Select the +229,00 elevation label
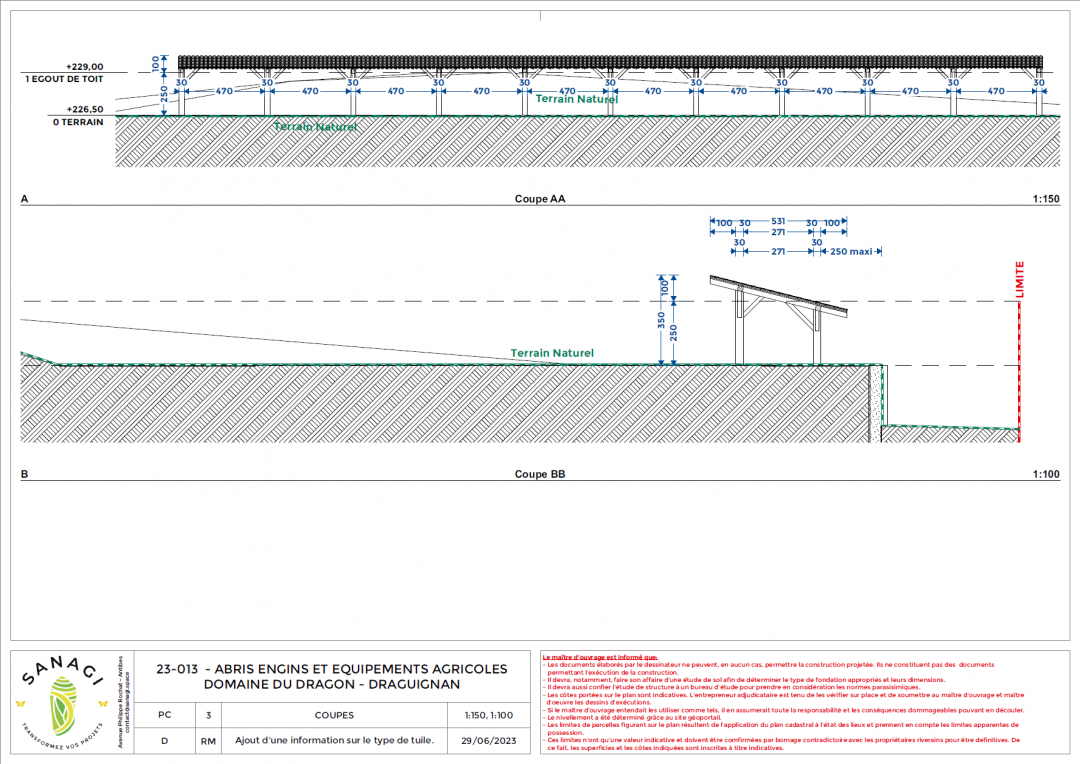Screen dimensions: 1080x764 [x=85, y=67]
